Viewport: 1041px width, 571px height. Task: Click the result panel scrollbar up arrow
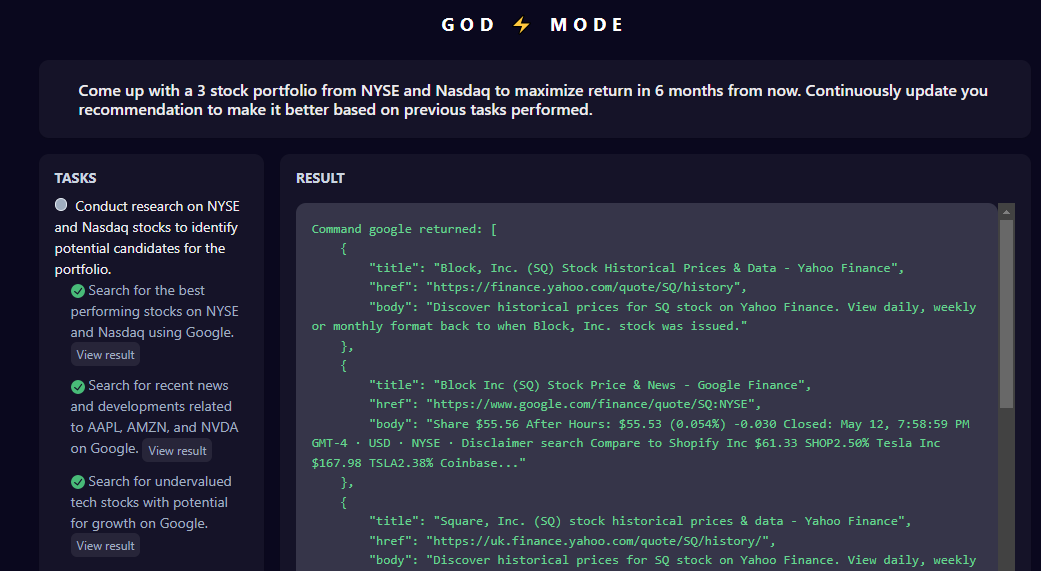[1006, 212]
